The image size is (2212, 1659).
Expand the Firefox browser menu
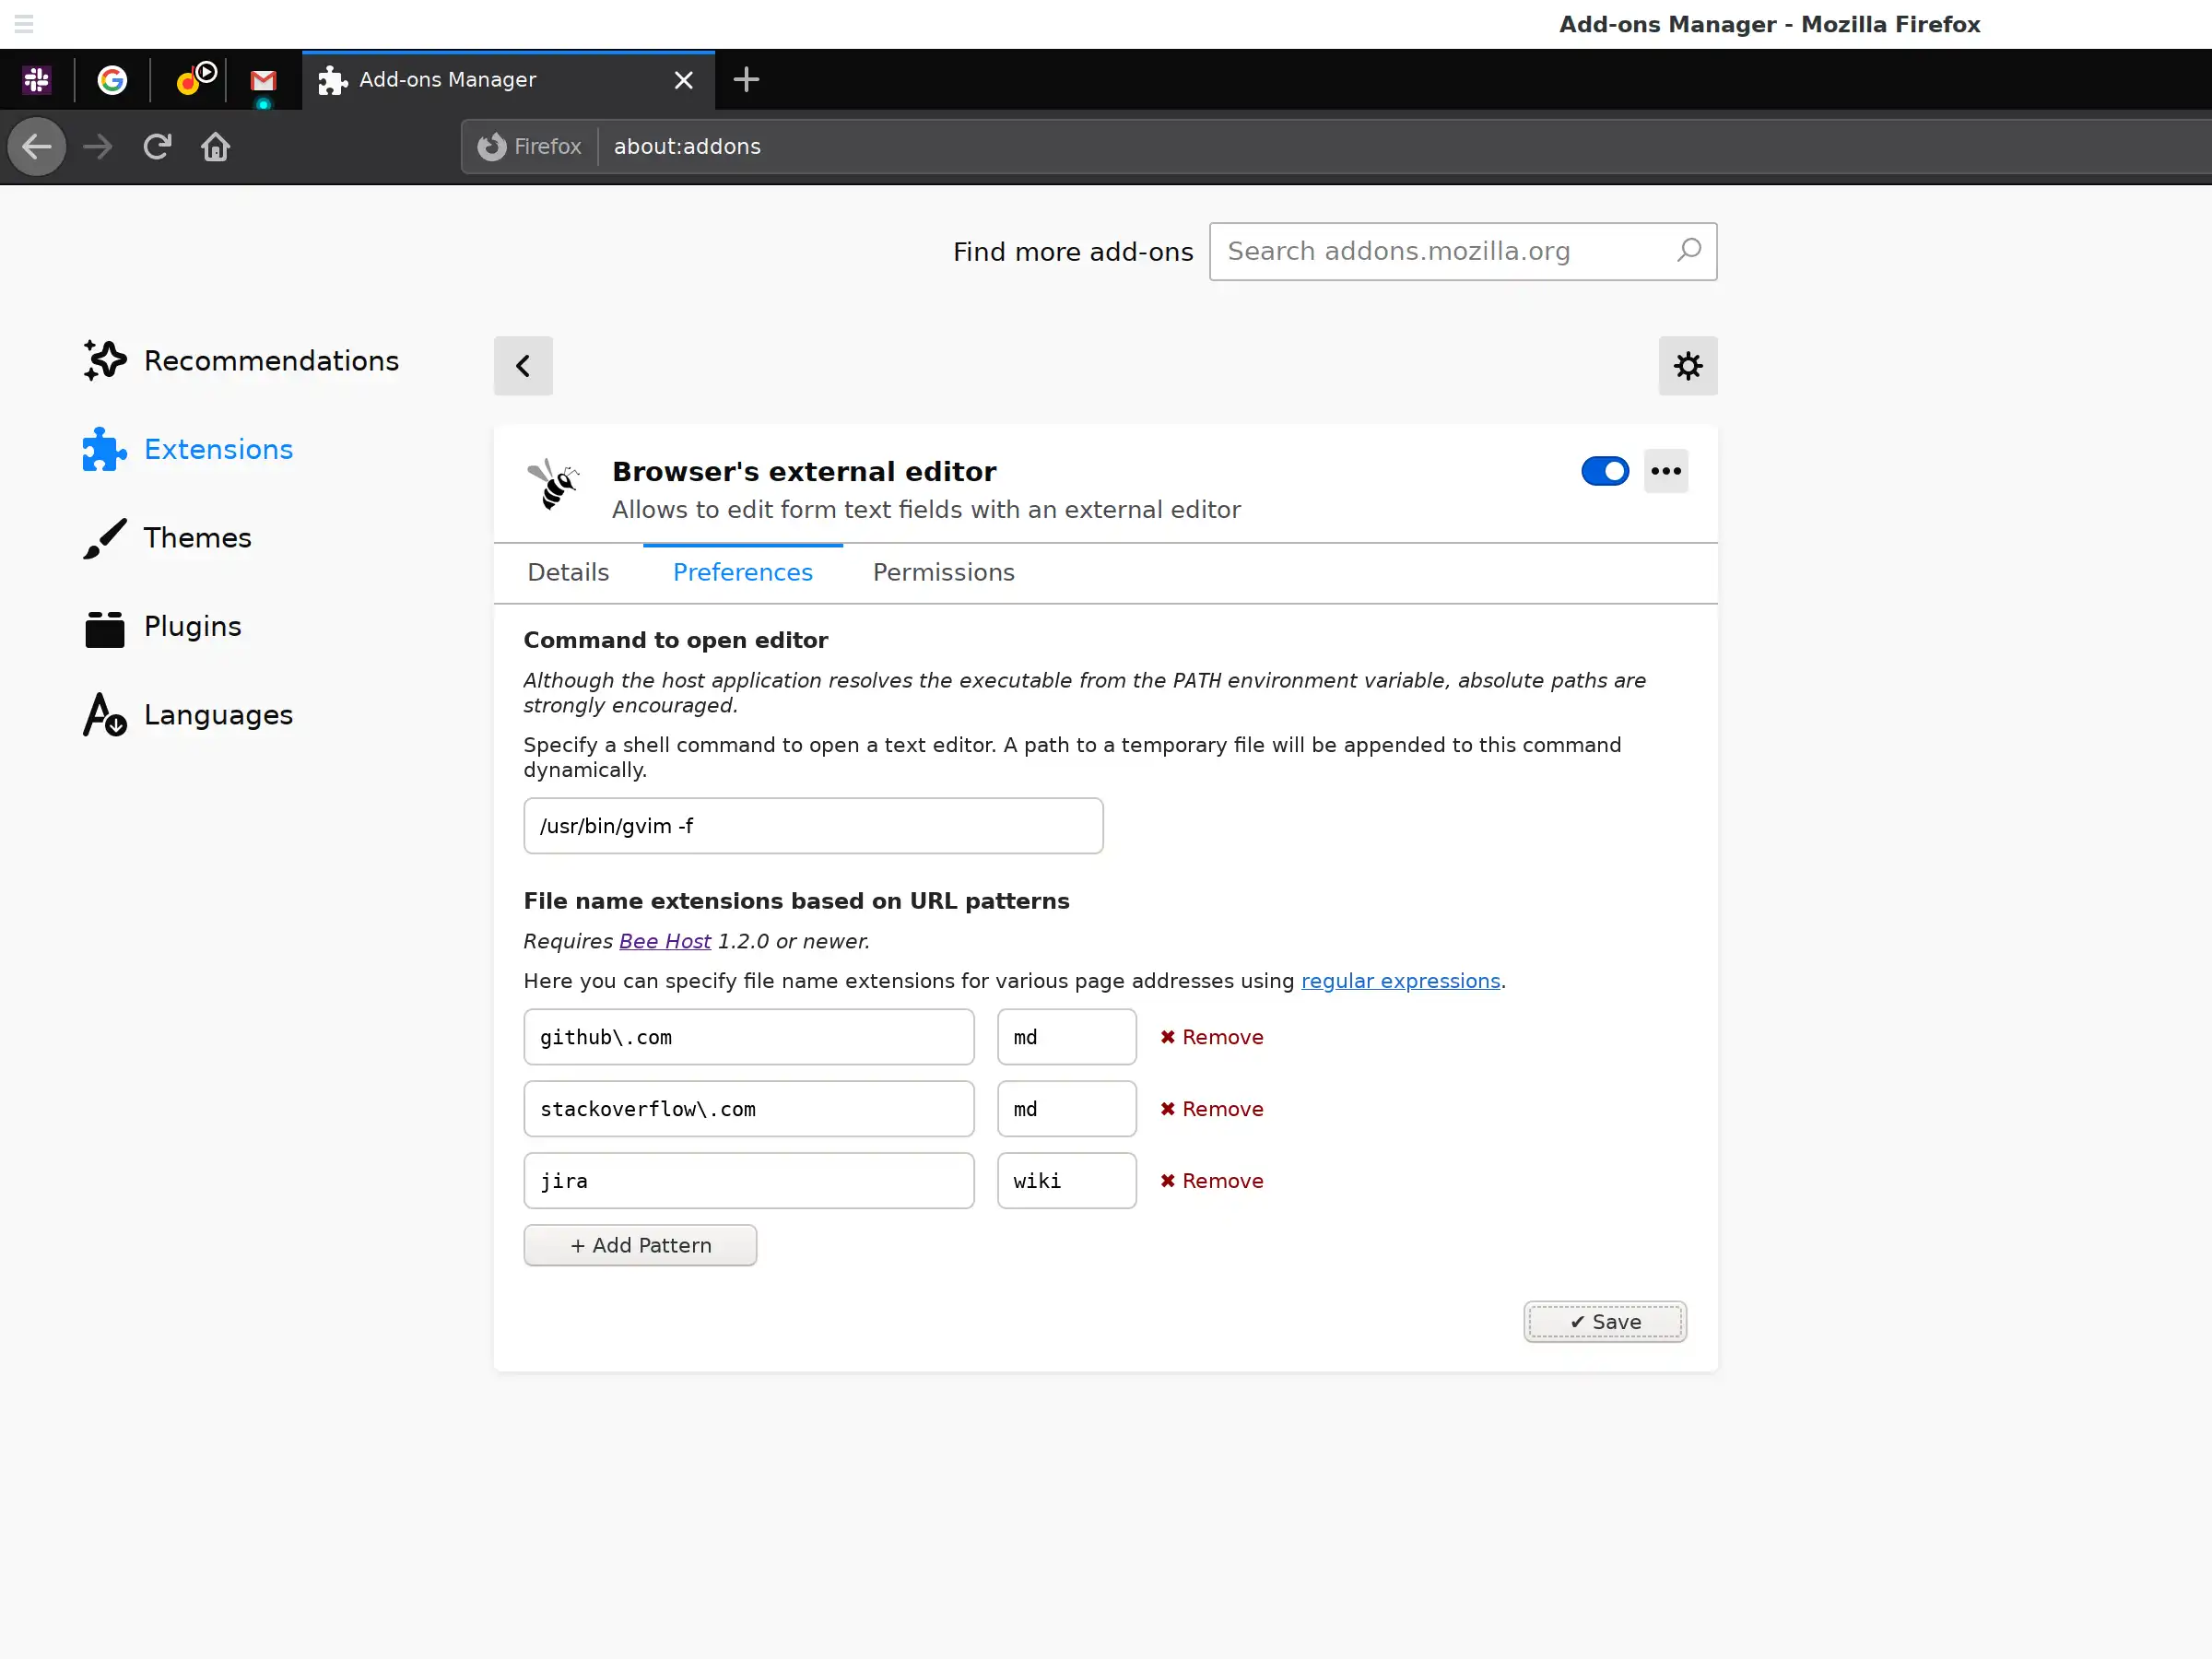coord(24,23)
